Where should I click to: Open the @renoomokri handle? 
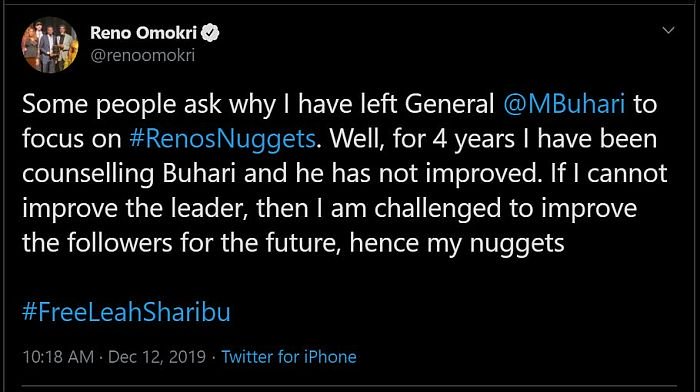click(x=143, y=55)
